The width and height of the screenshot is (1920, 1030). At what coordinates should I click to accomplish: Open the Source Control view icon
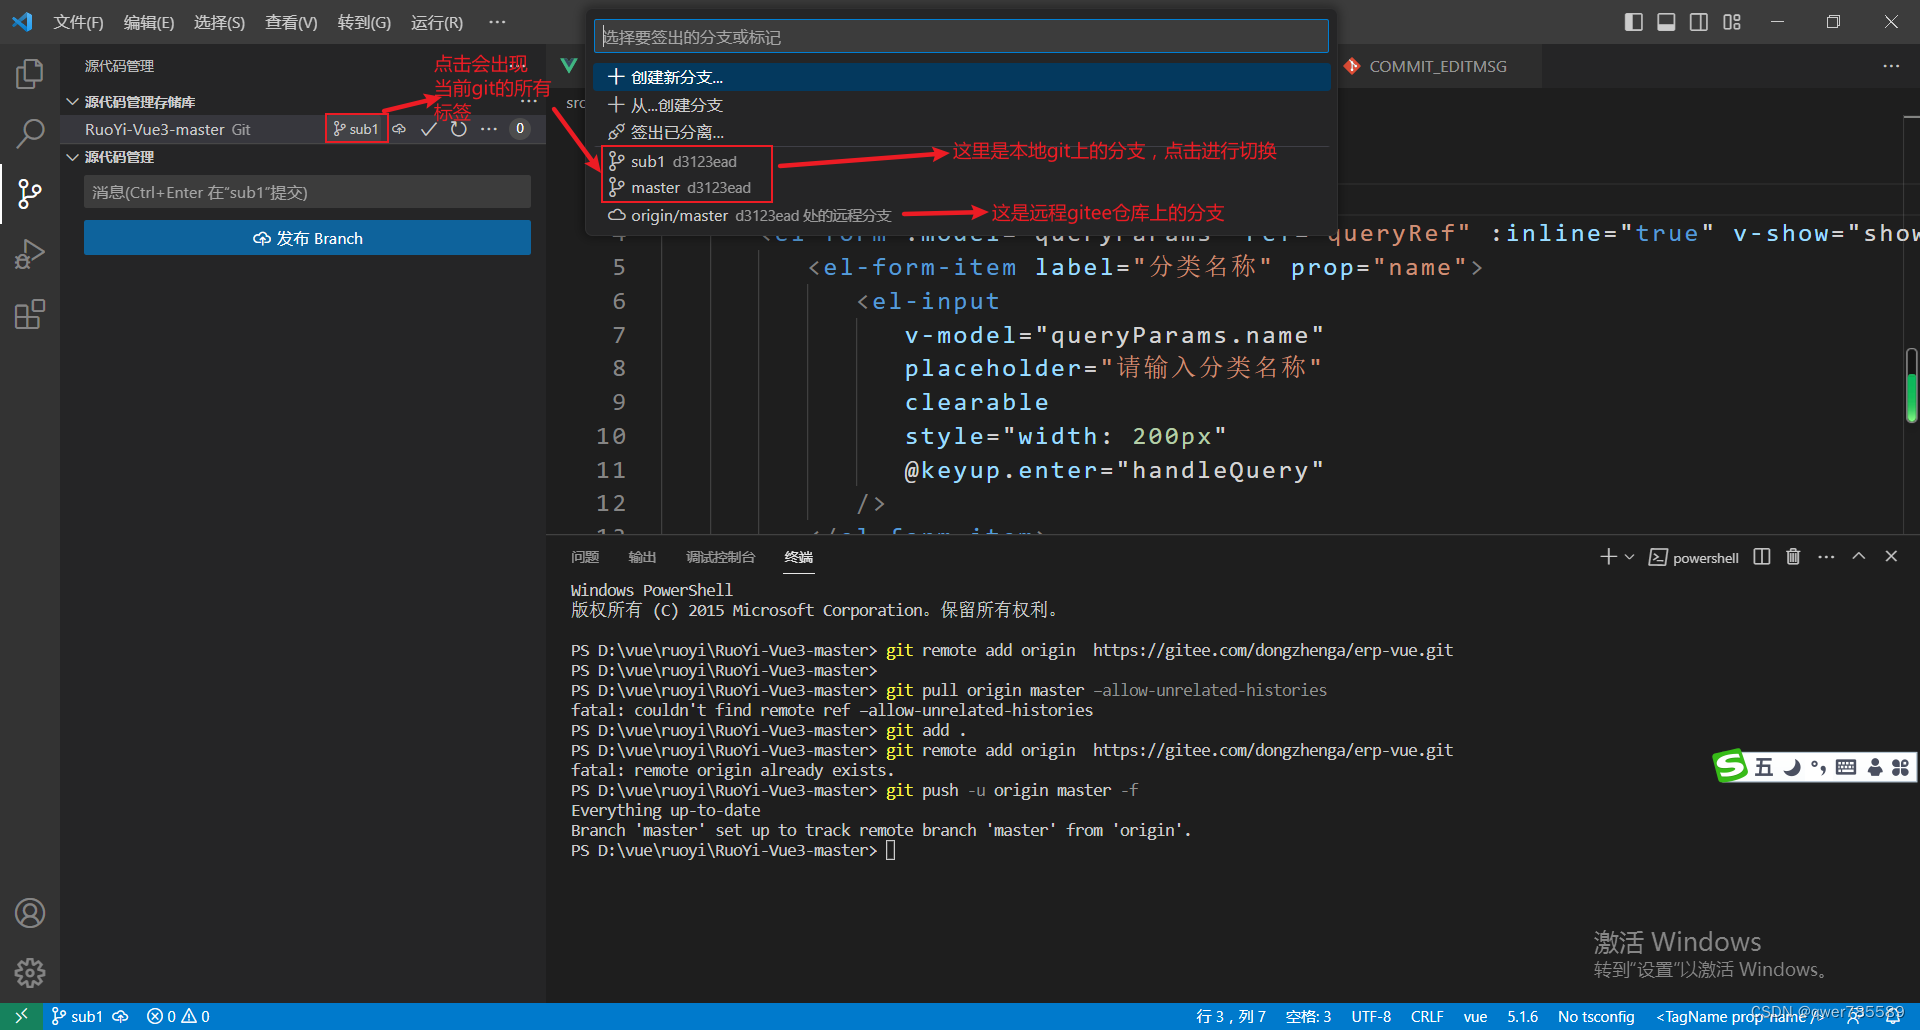30,193
